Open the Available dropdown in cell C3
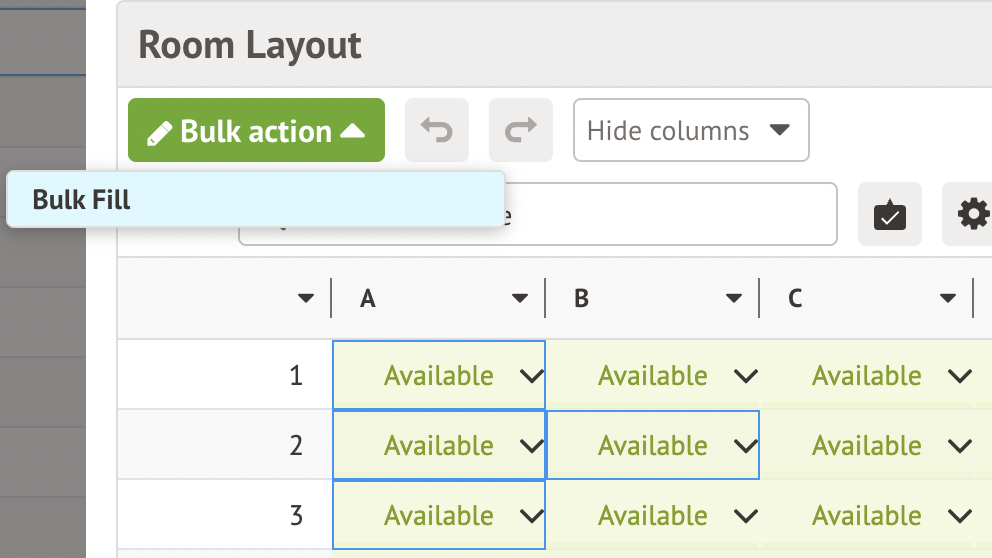This screenshot has width=992, height=558. click(960, 516)
